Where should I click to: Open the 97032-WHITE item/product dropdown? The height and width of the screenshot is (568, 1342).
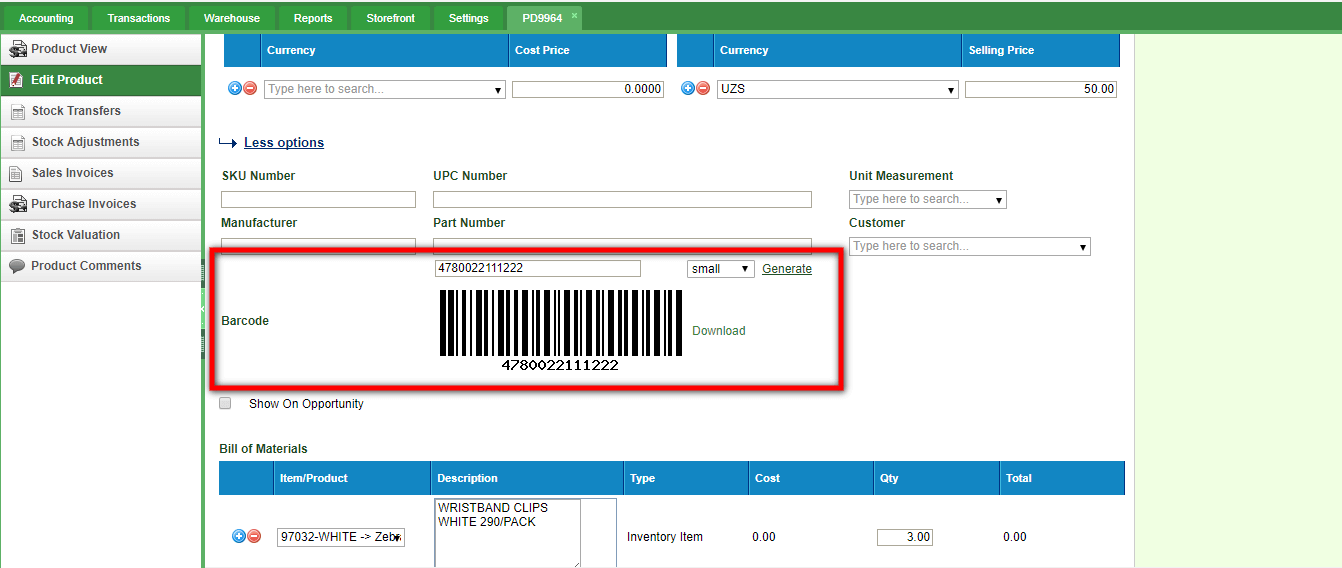pyautogui.click(x=340, y=537)
